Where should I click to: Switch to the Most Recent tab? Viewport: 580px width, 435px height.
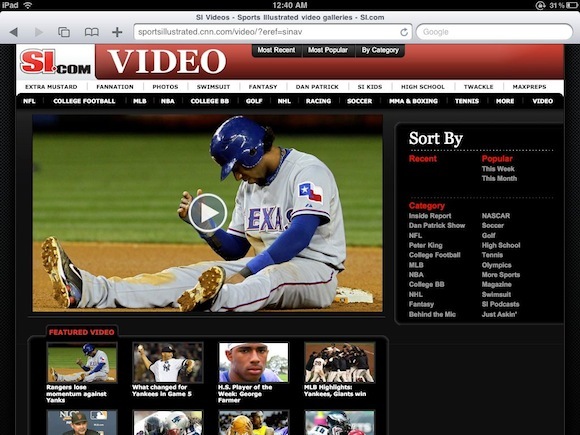click(276, 50)
